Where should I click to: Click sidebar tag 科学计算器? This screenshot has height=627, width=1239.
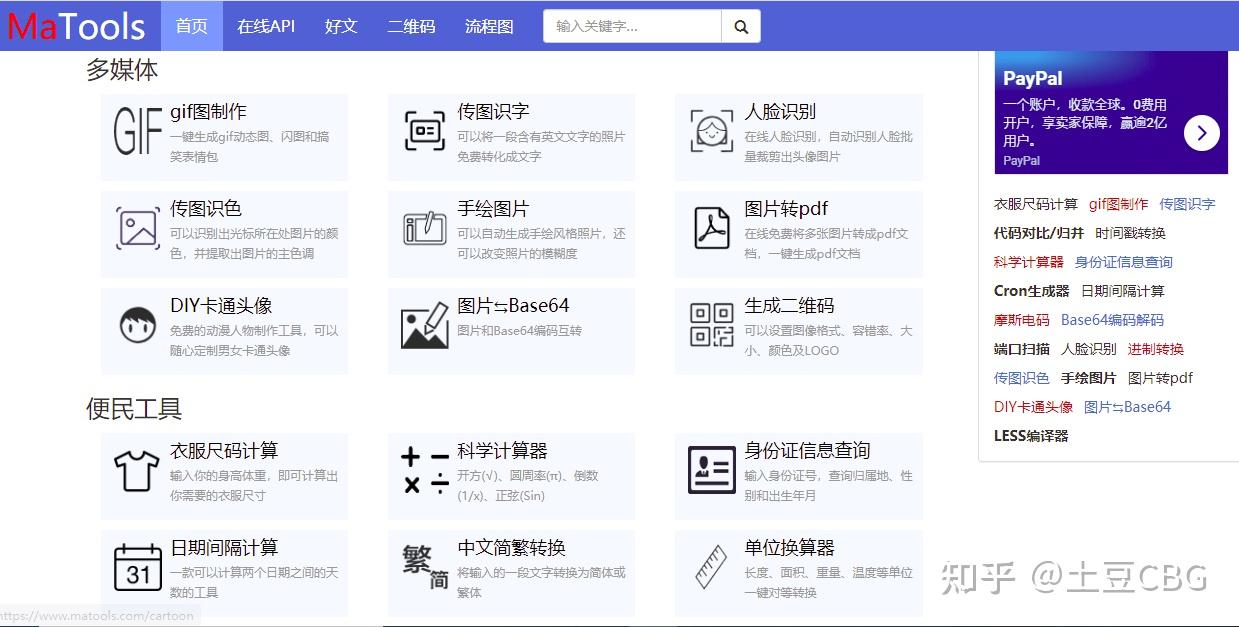click(x=1029, y=262)
